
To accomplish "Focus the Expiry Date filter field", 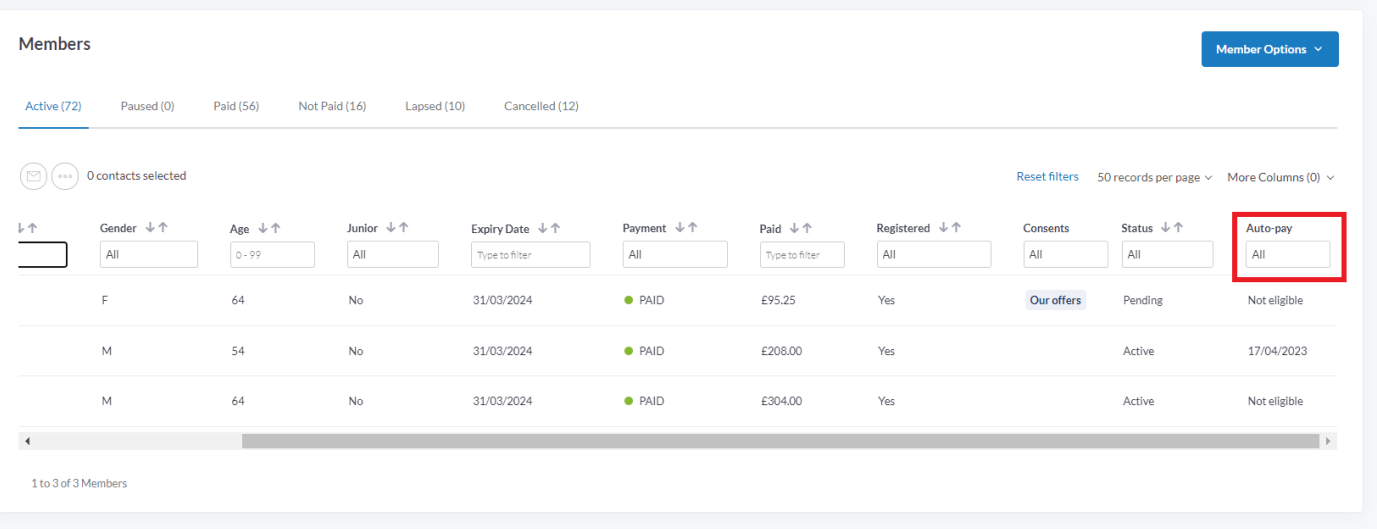I will pyautogui.click(x=531, y=255).
